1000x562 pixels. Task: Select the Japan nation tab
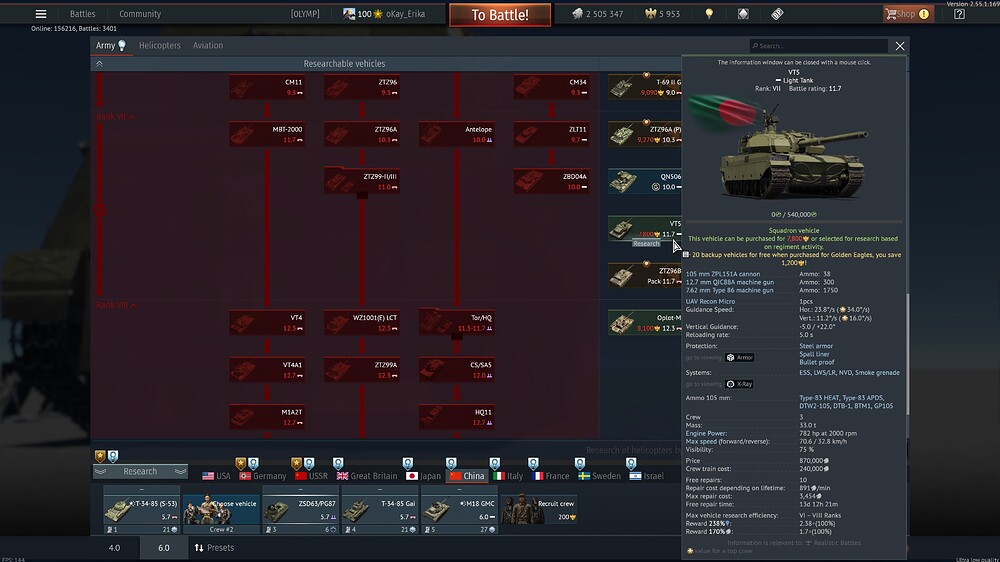pos(423,476)
